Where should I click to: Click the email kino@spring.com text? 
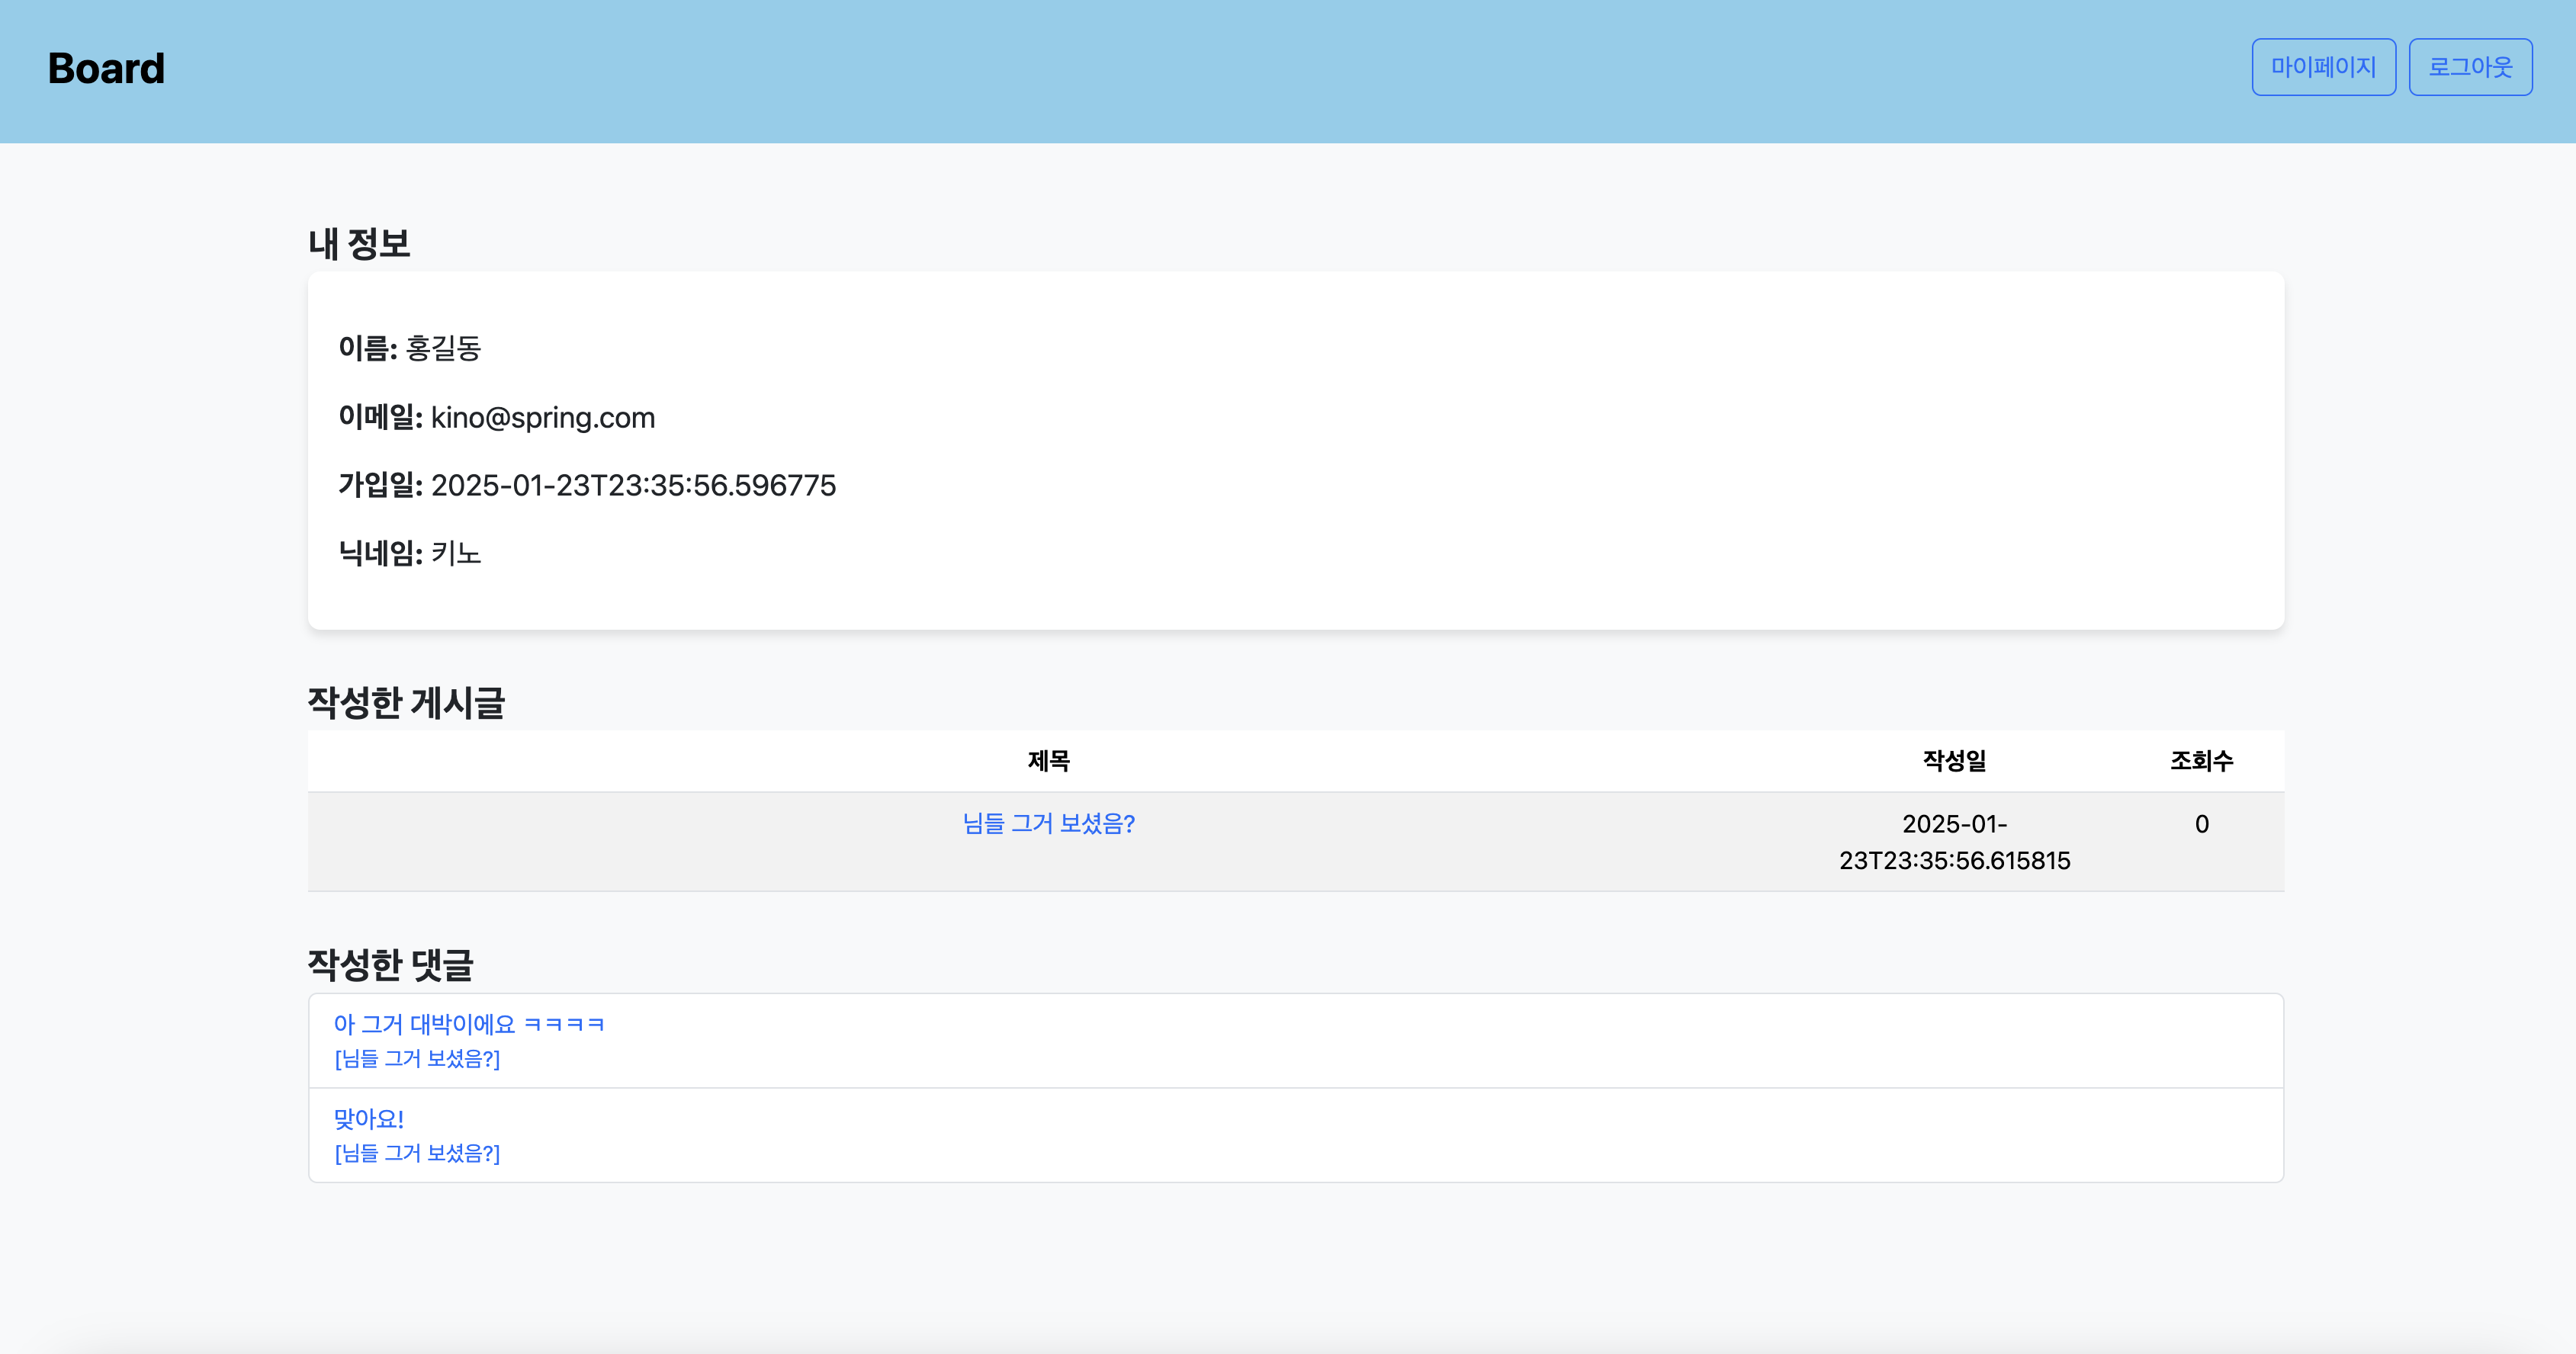pos(542,417)
